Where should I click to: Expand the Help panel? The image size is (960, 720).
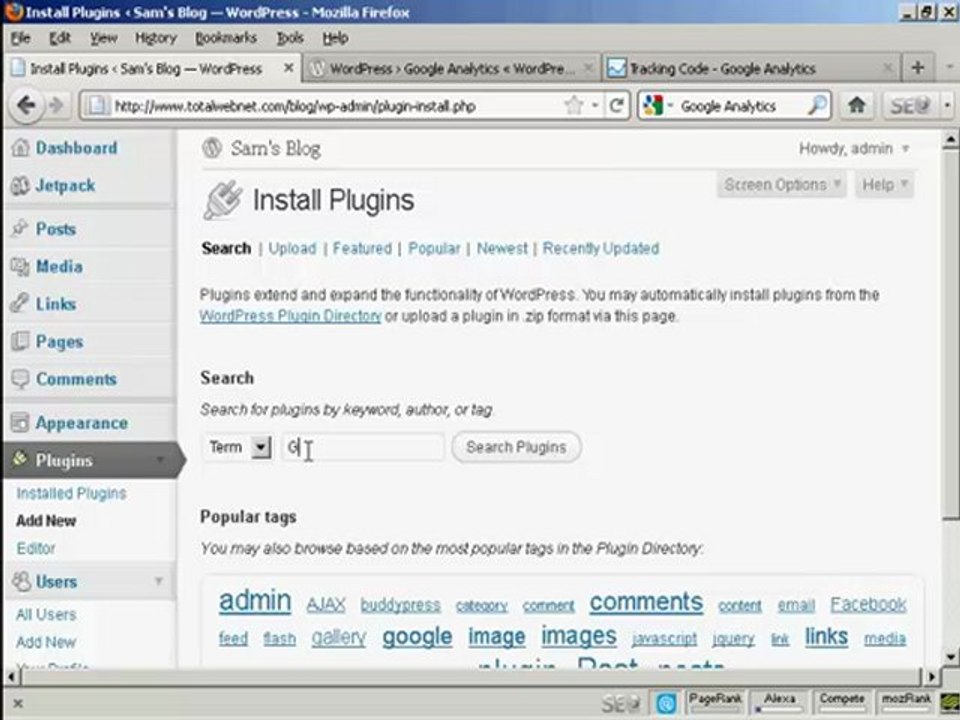pyautogui.click(x=885, y=184)
